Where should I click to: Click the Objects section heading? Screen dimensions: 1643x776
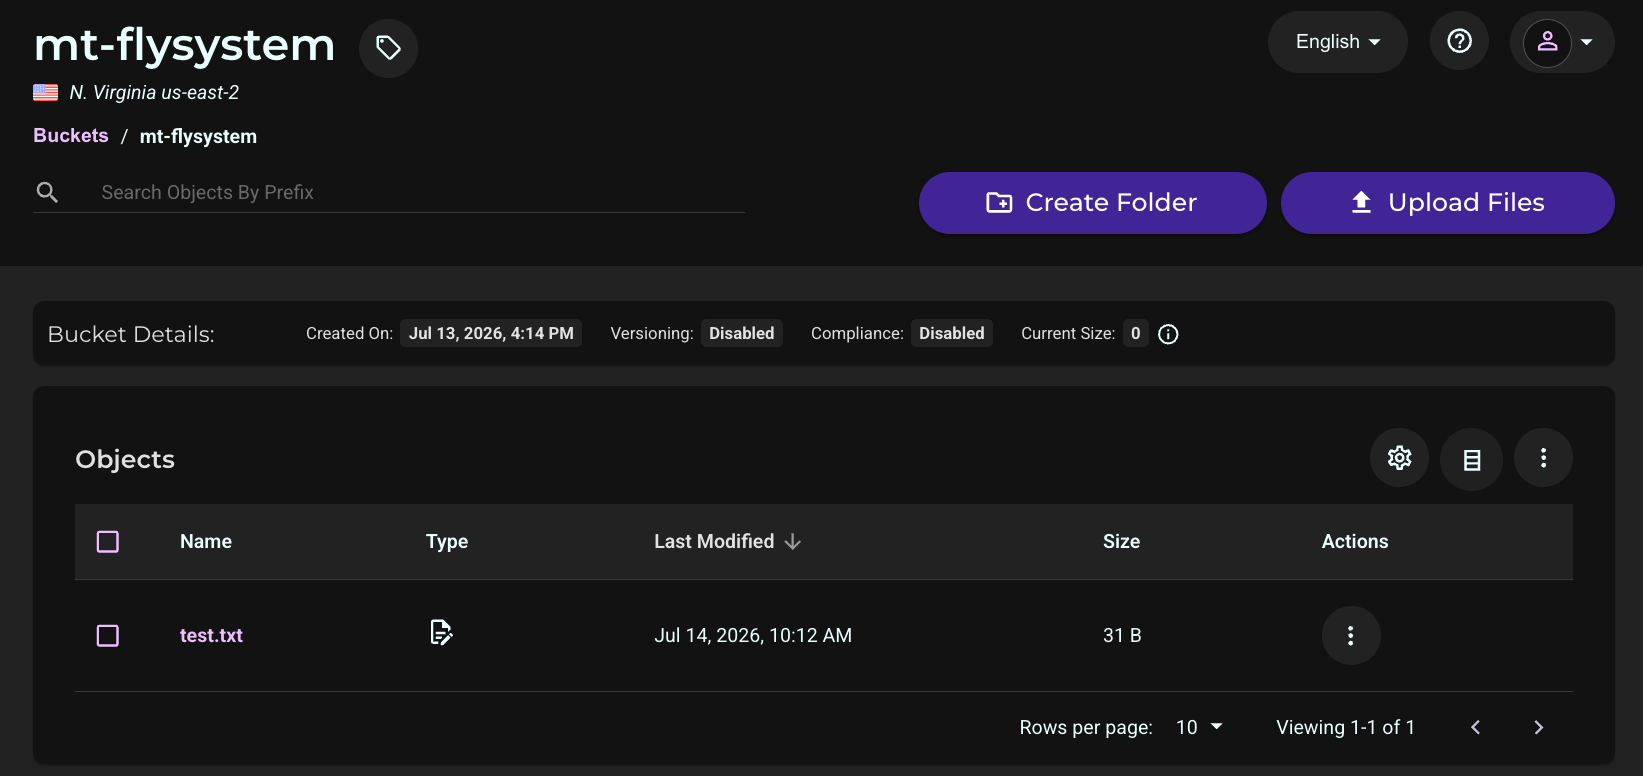(125, 459)
